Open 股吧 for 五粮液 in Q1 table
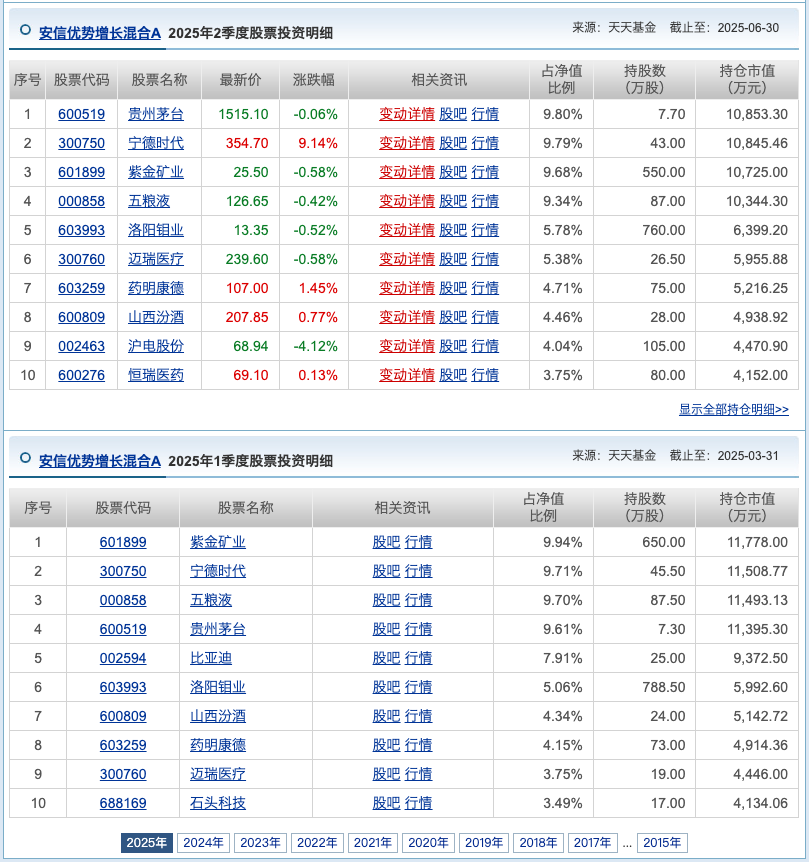This screenshot has width=809, height=862. point(386,600)
